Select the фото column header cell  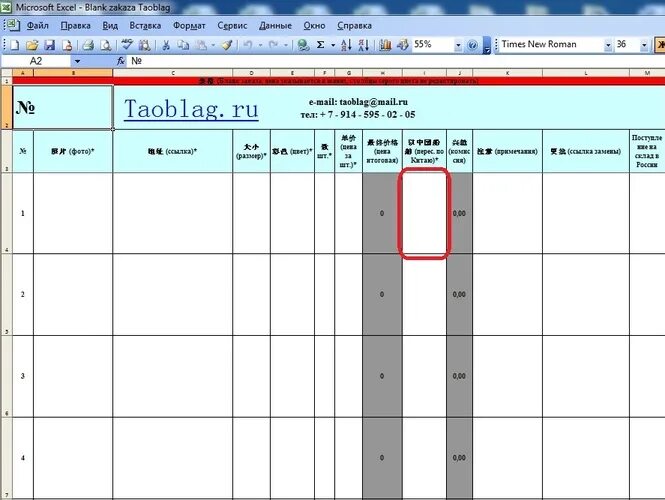(x=73, y=151)
